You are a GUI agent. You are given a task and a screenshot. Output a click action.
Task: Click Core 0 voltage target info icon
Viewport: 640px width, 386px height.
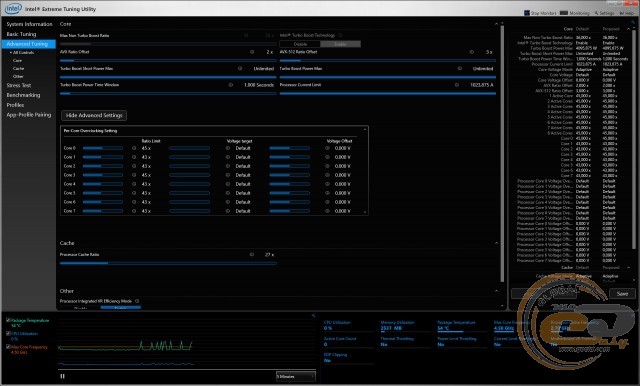(x=228, y=148)
